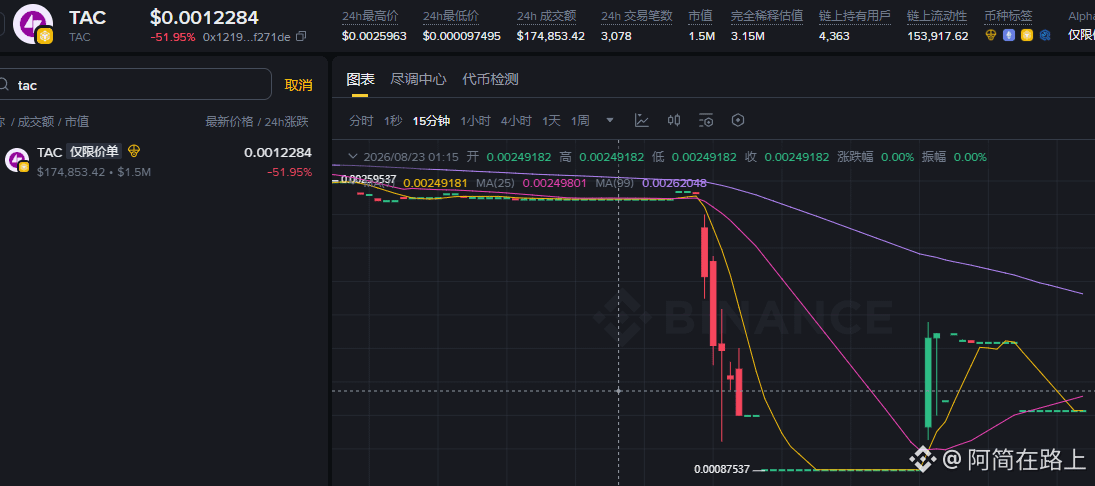Expand more time intervals dropdown arrow
Screen dimensions: 1095x486
[x=610, y=120]
